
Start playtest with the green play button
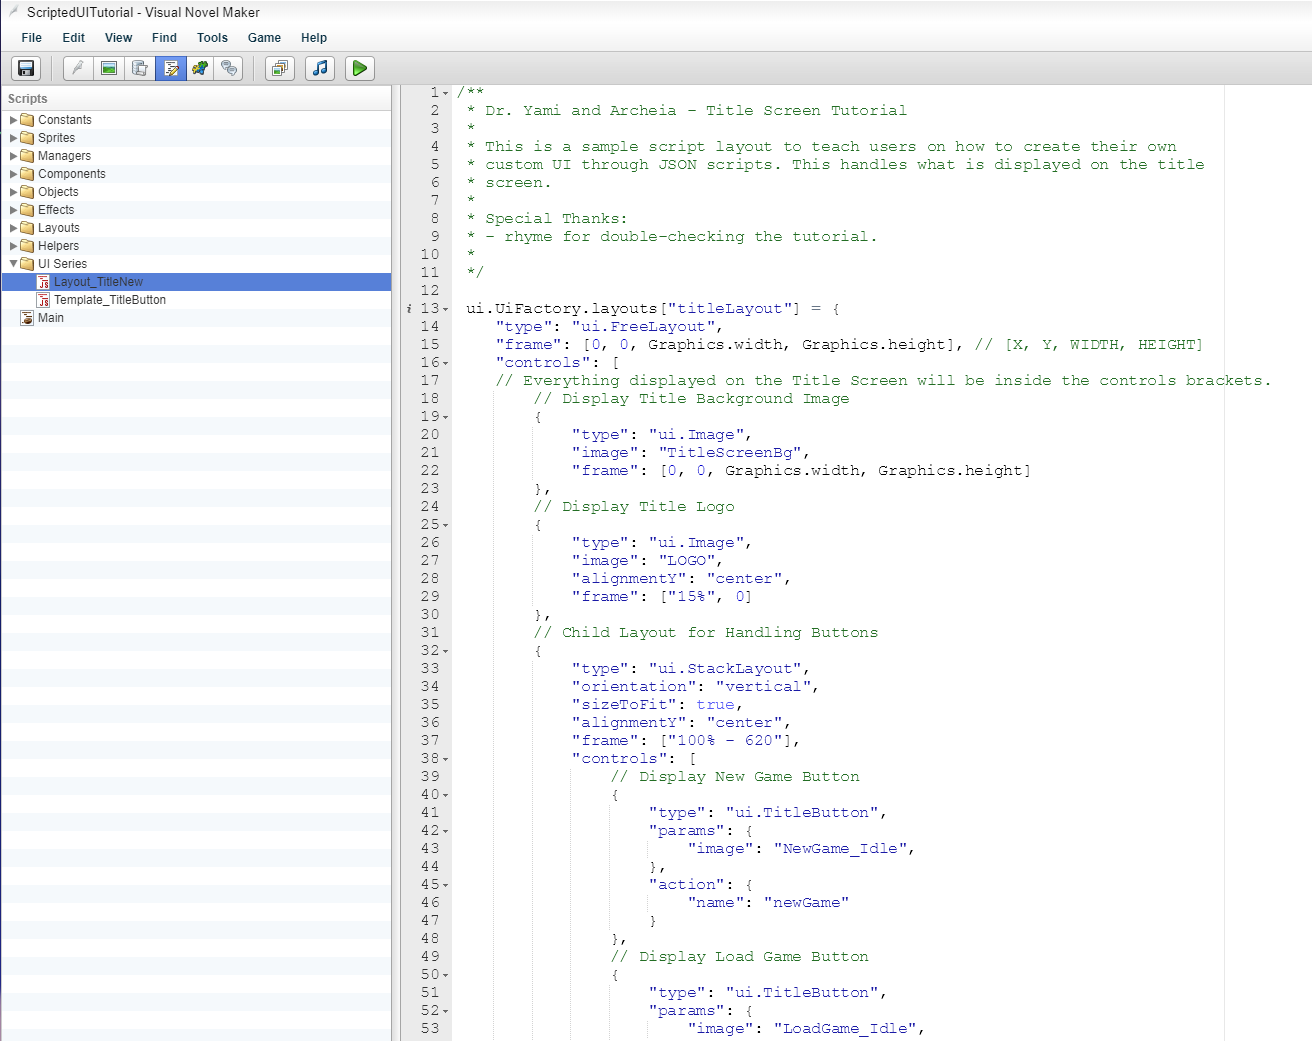pos(360,68)
